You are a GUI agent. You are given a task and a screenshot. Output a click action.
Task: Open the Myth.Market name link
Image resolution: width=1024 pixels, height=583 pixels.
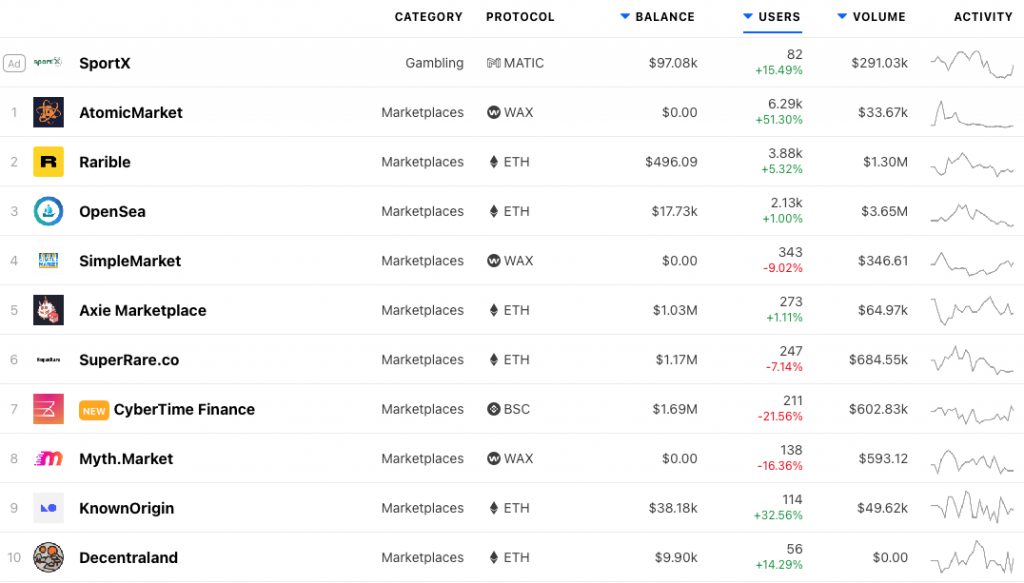(x=126, y=459)
